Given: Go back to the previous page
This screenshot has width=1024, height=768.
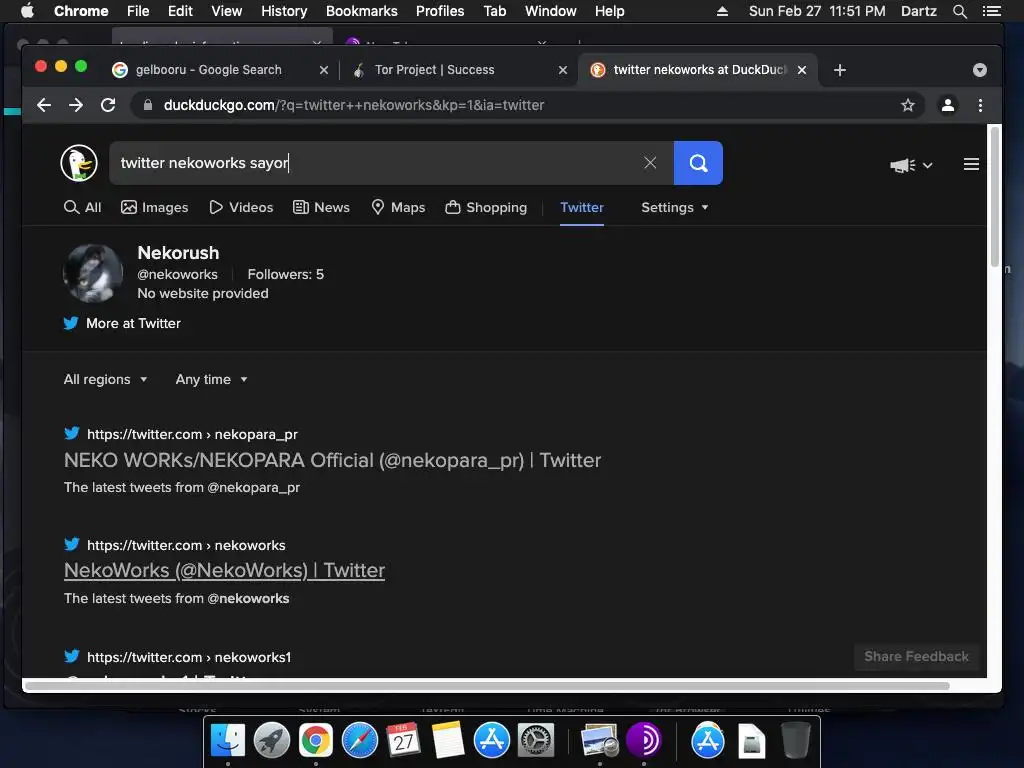Looking at the screenshot, I should tap(44, 105).
